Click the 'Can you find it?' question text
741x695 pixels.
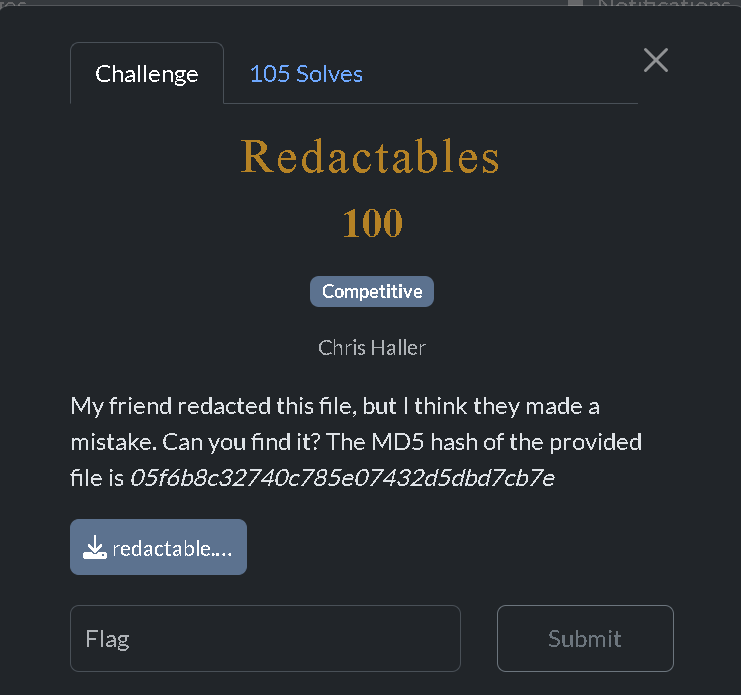click(241, 443)
